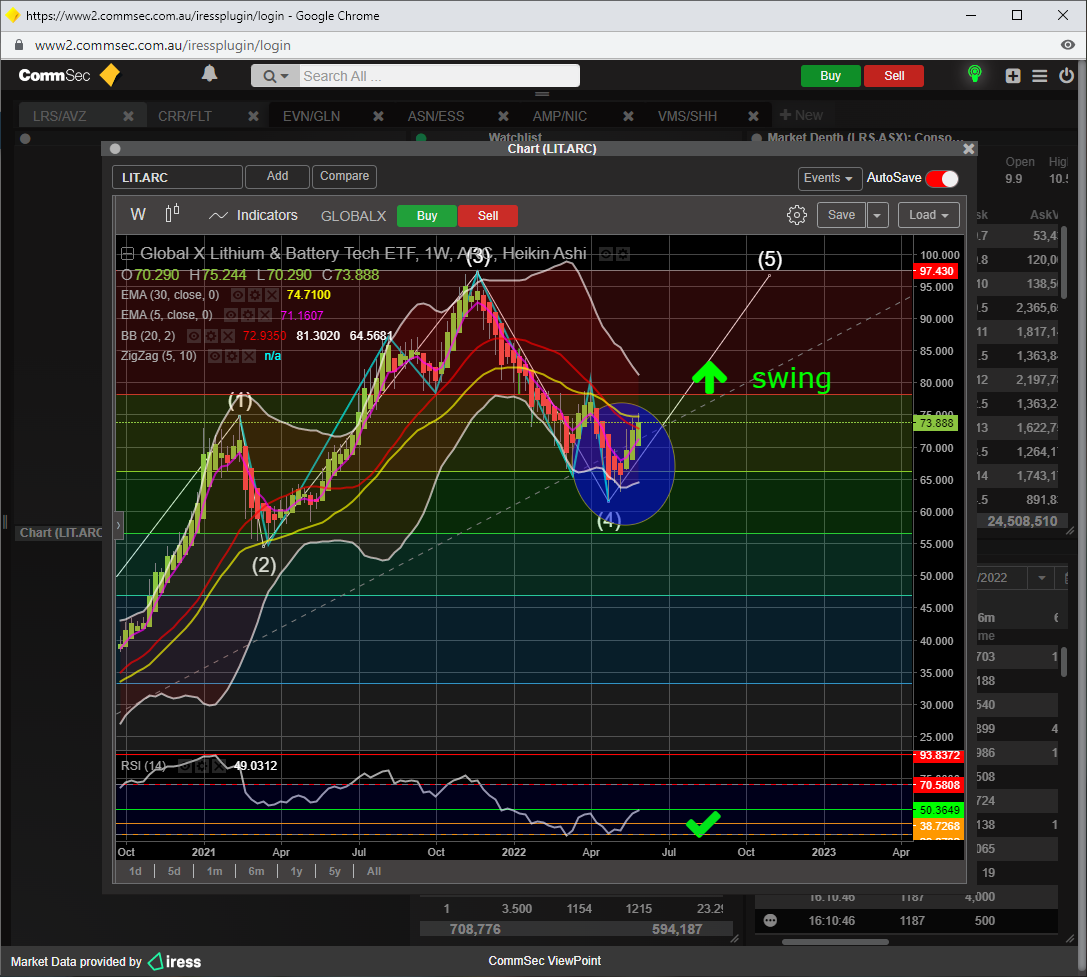Click the Search All input box
The height and width of the screenshot is (977, 1087).
(x=440, y=76)
